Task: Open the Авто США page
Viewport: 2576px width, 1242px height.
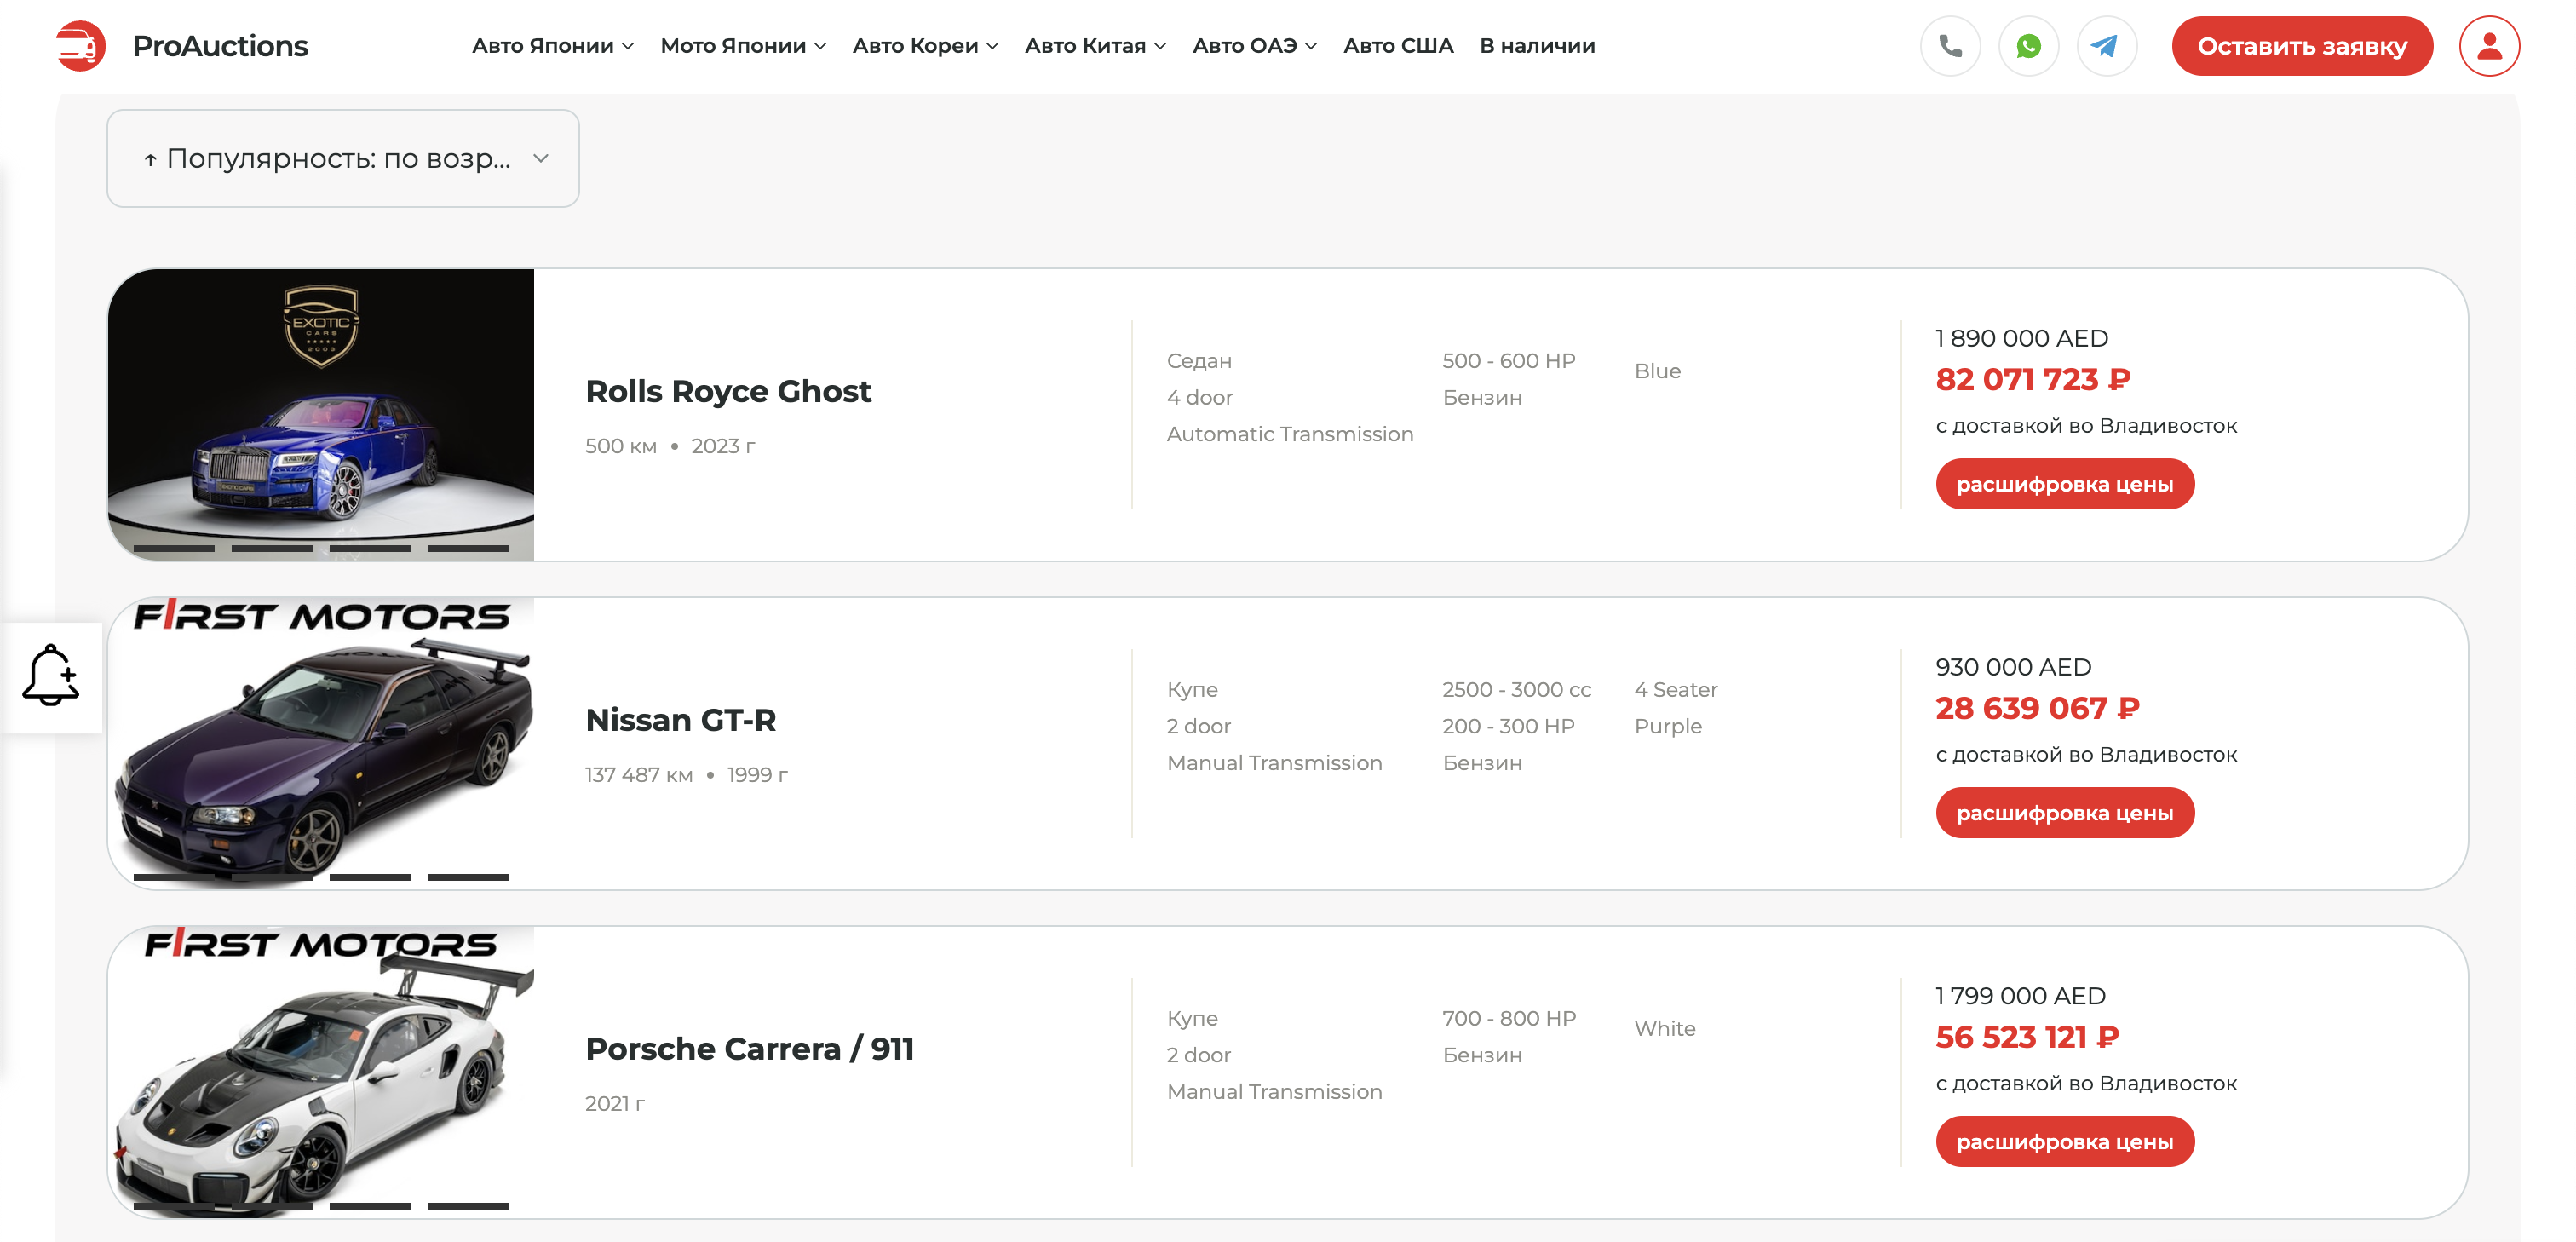Action: point(1398,46)
